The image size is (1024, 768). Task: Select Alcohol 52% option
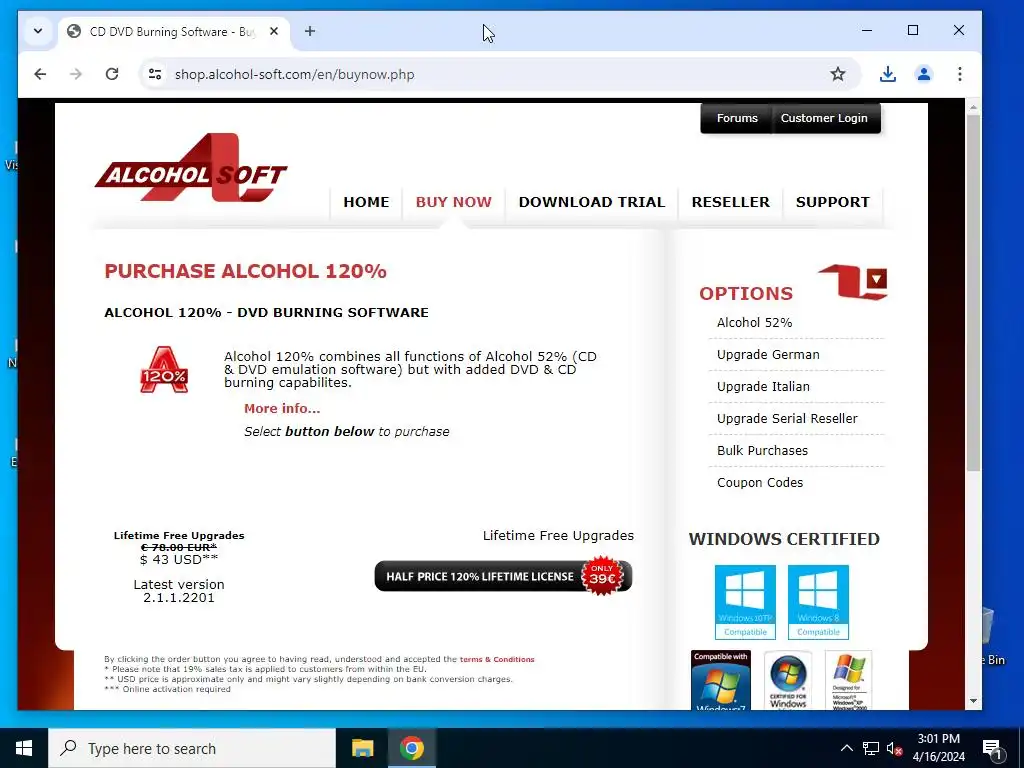(754, 323)
